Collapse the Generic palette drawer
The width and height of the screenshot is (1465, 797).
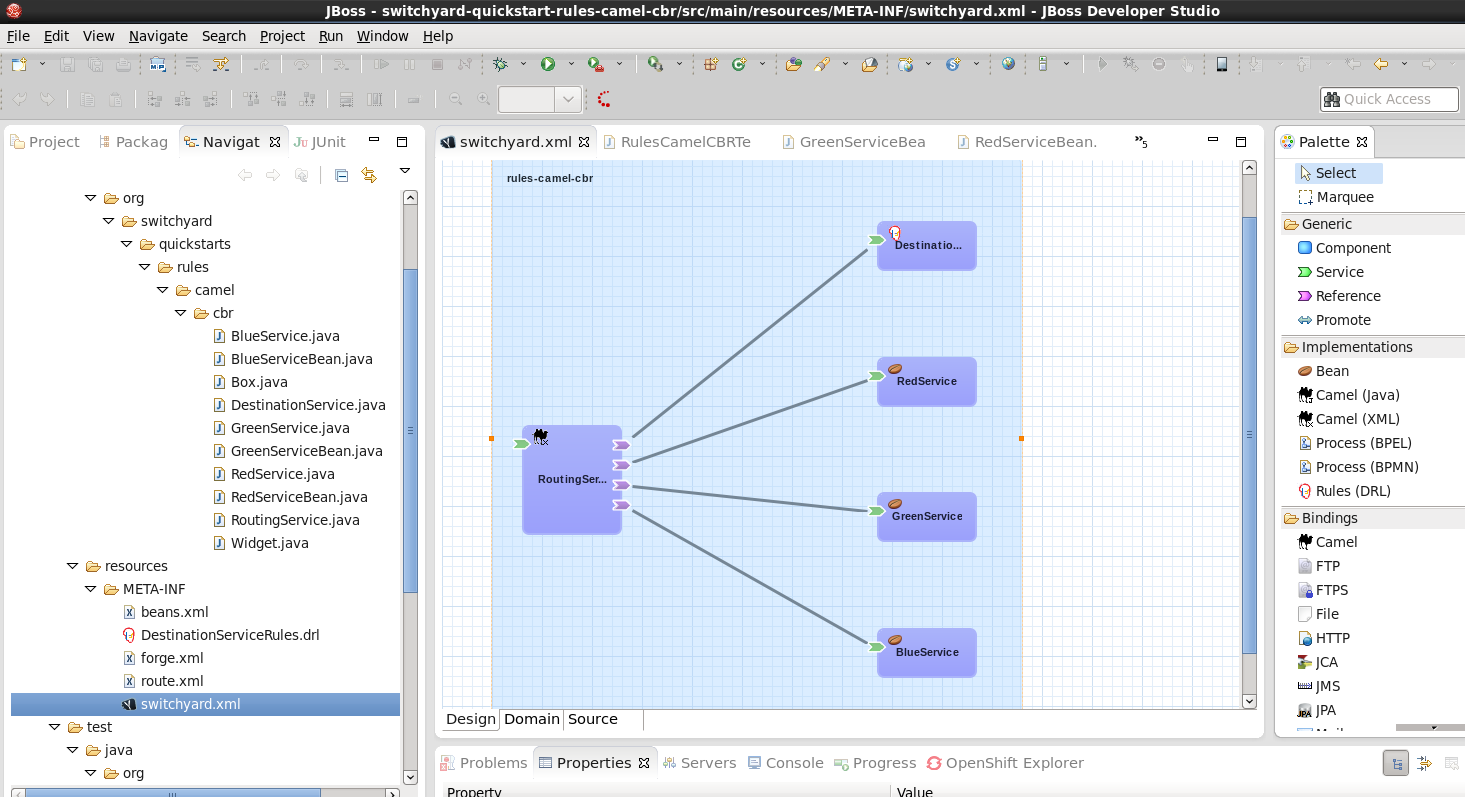pyautogui.click(x=1372, y=224)
